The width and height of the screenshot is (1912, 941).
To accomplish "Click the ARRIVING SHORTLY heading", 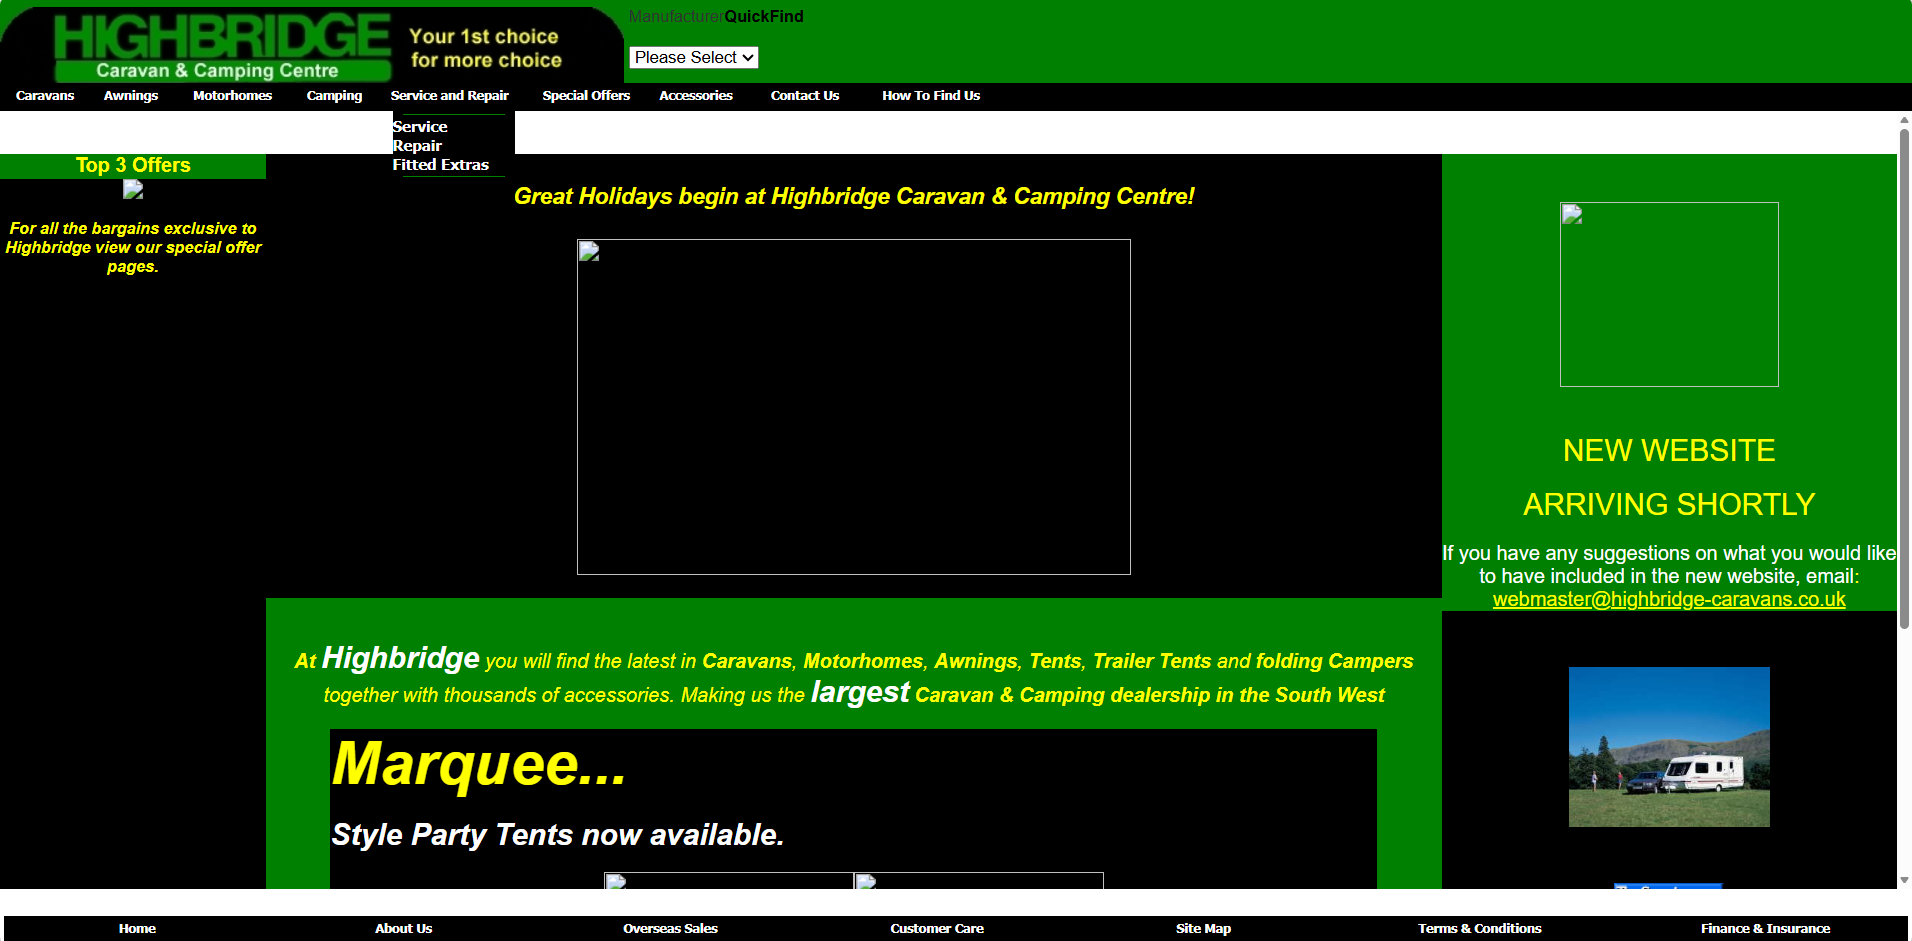I will (1669, 504).
